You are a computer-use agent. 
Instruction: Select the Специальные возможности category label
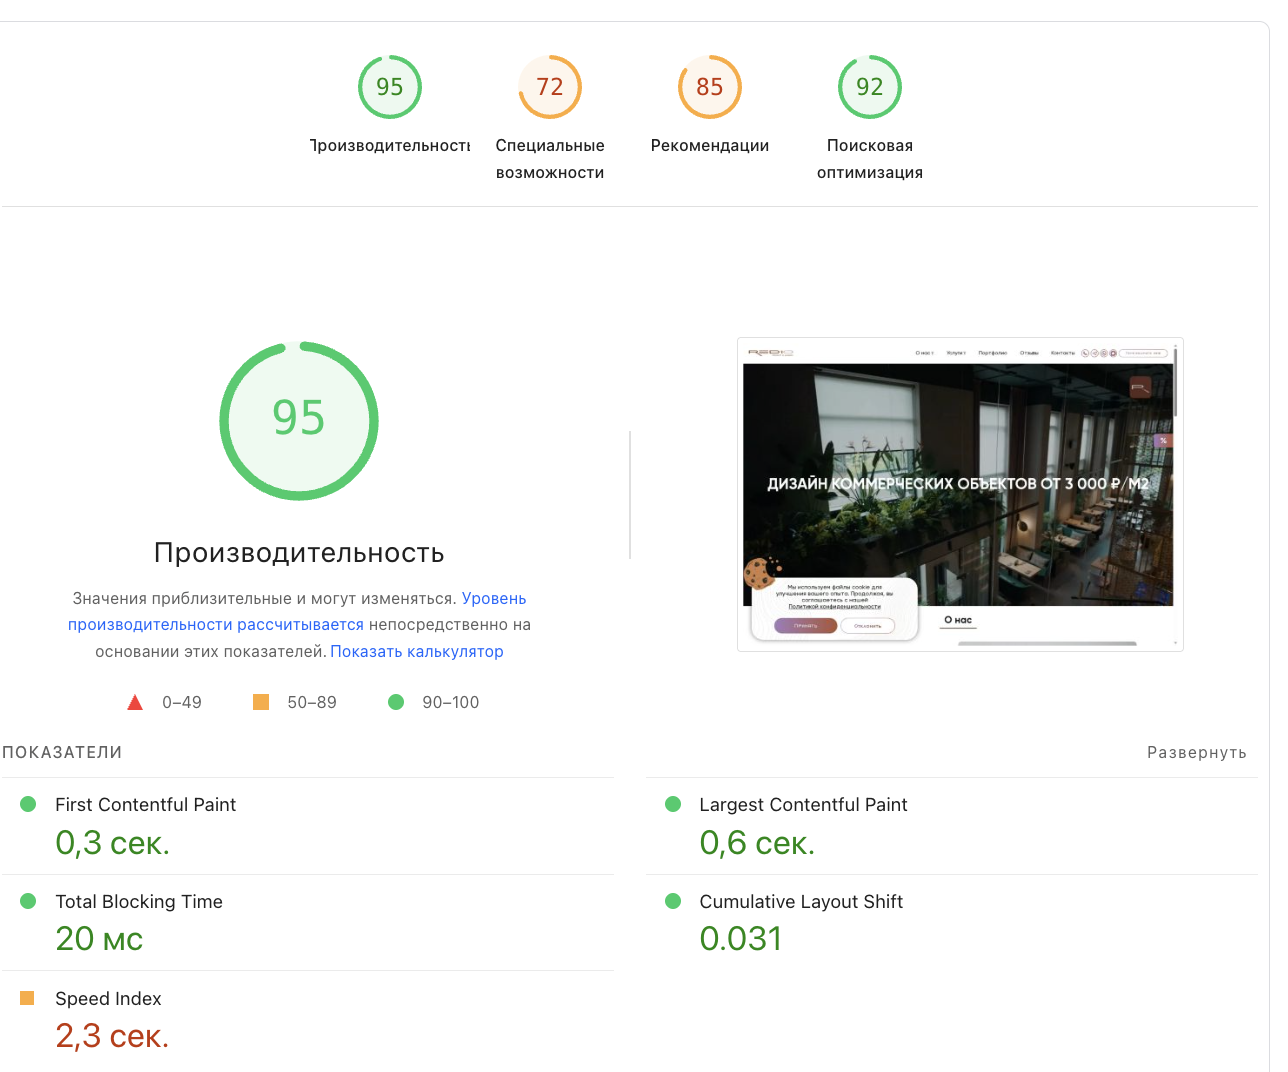point(550,159)
